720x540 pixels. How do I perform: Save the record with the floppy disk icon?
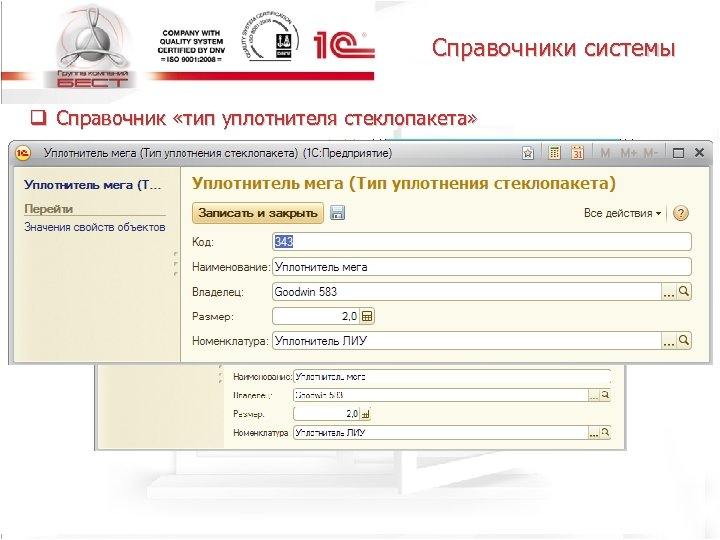pos(338,213)
